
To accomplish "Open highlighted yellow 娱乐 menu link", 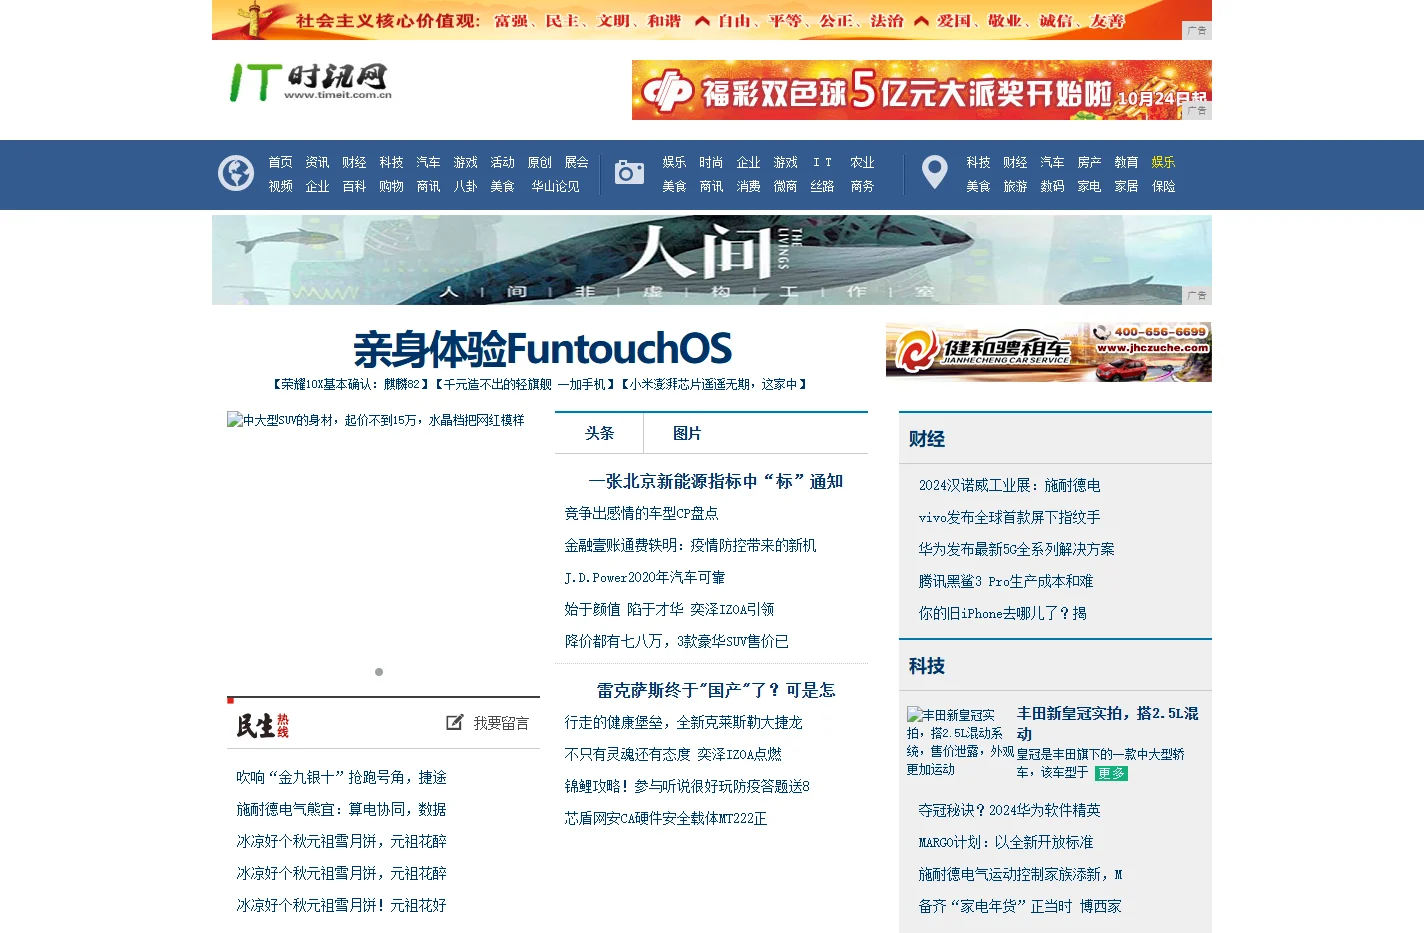I will [x=1163, y=162].
